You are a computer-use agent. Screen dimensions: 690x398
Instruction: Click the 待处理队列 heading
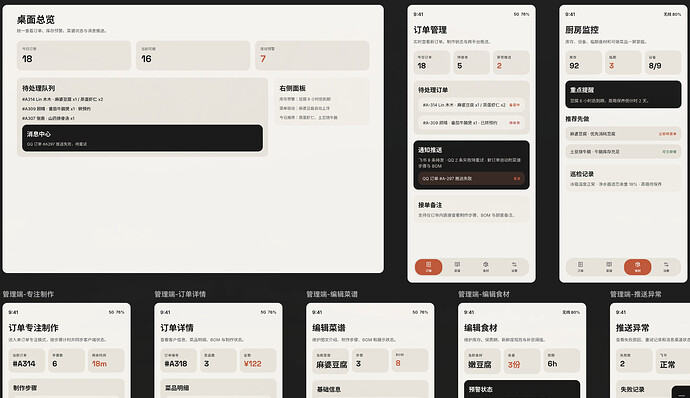coord(39,88)
